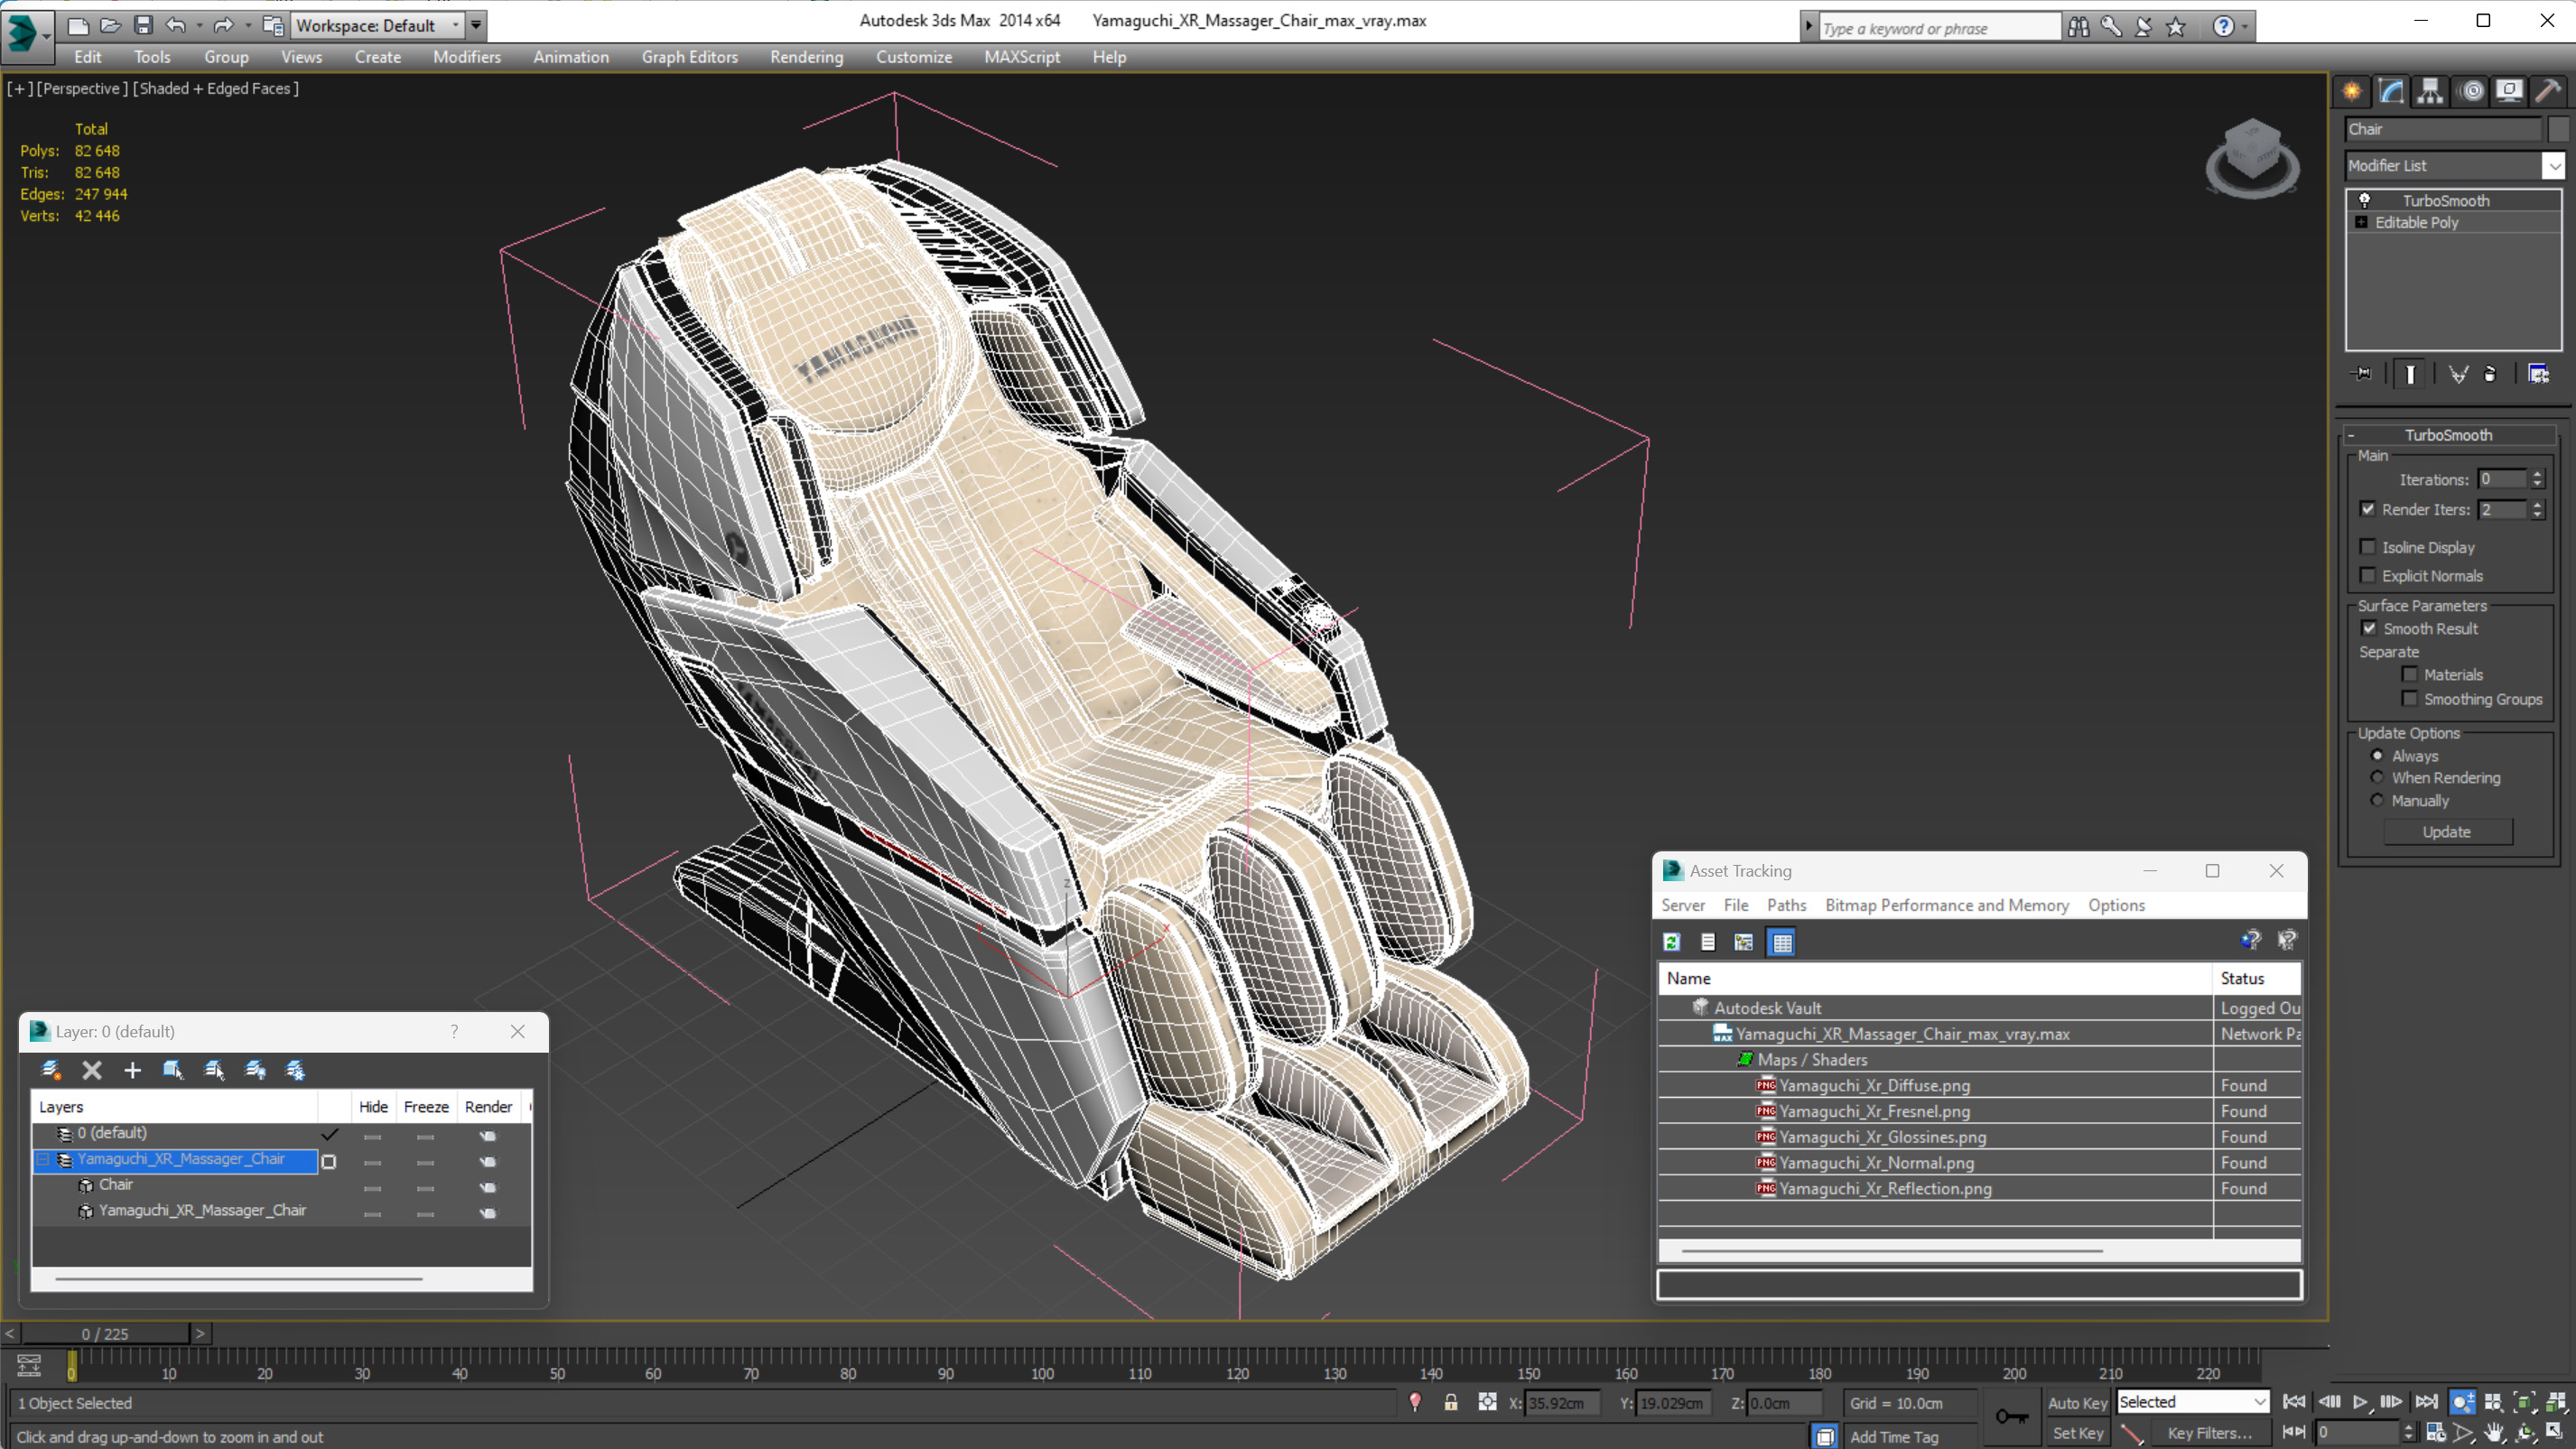The height and width of the screenshot is (1449, 2576).
Task: Toggle the selection lock icon
Action: (x=1450, y=1403)
